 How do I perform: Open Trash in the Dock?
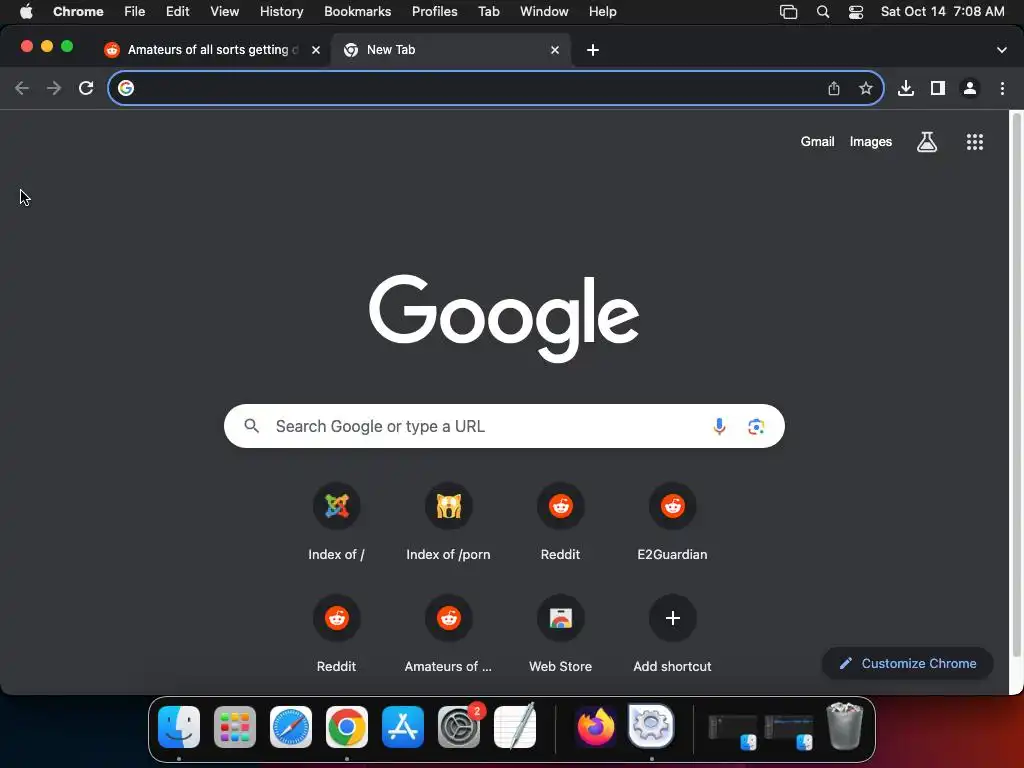click(845, 726)
